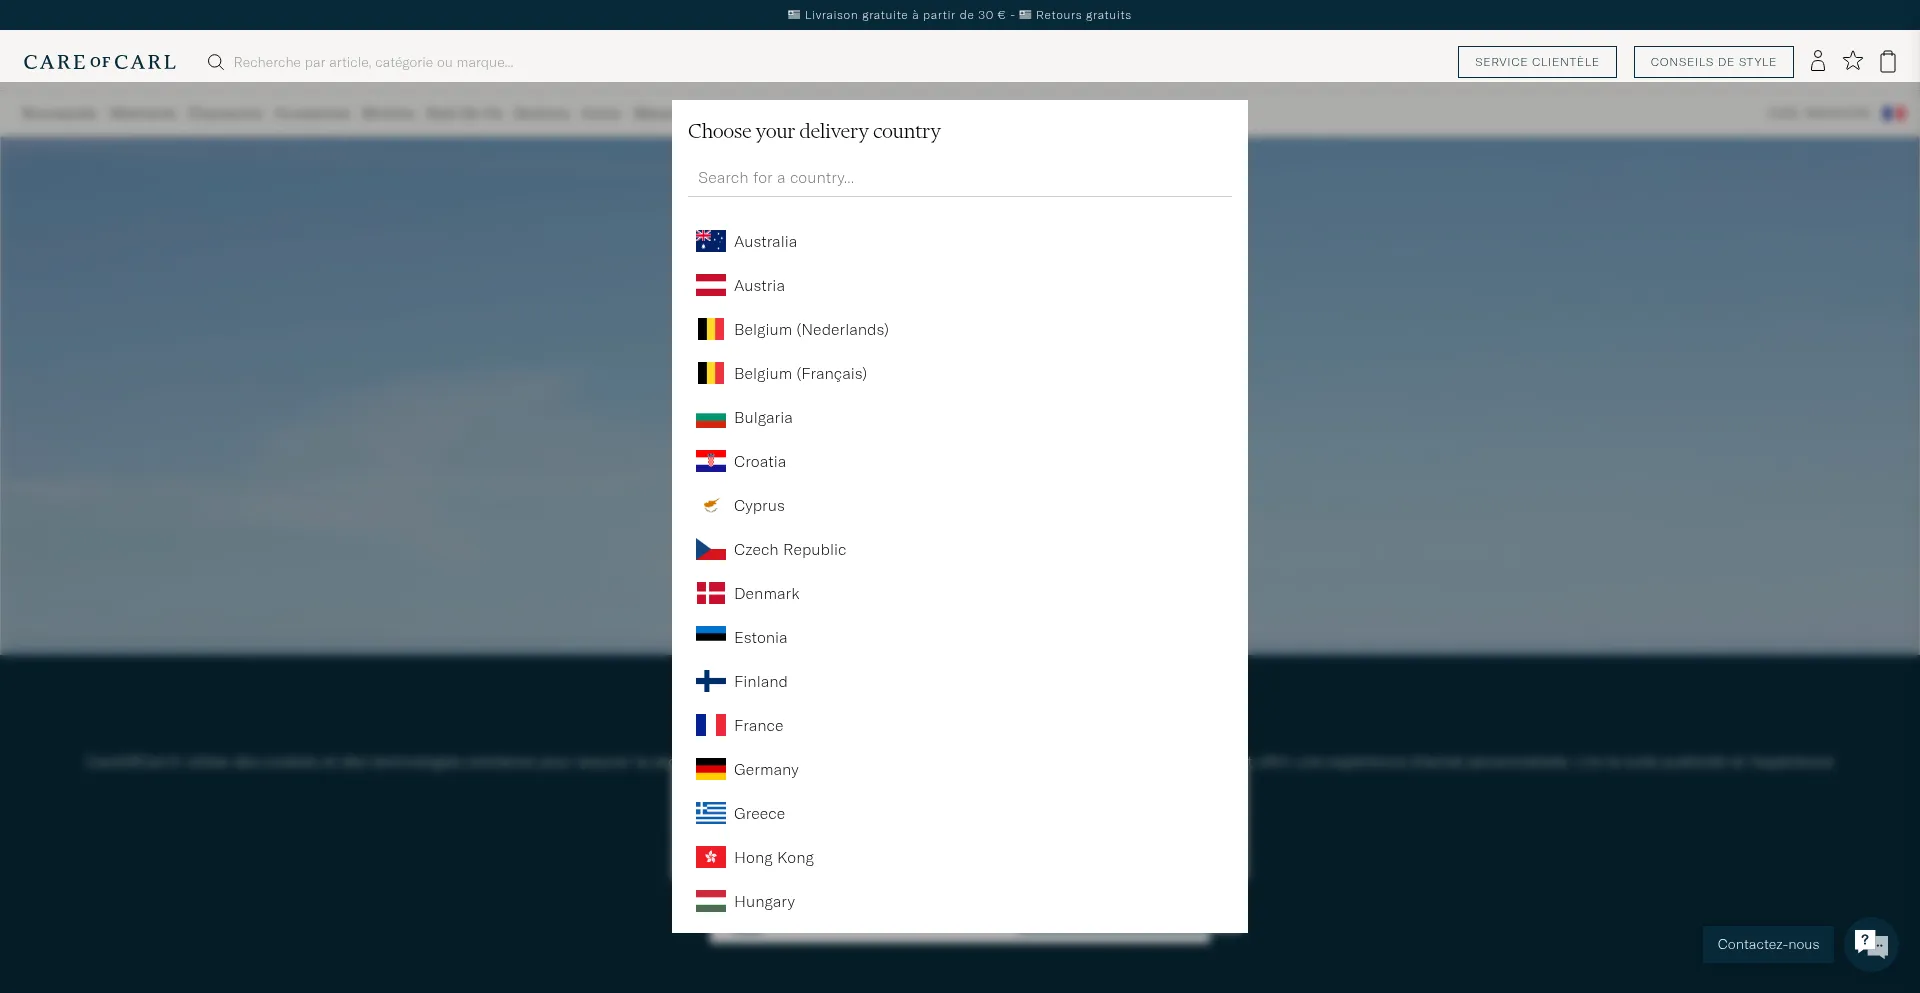Click the search magnifier icon
1920x993 pixels.
[215, 62]
